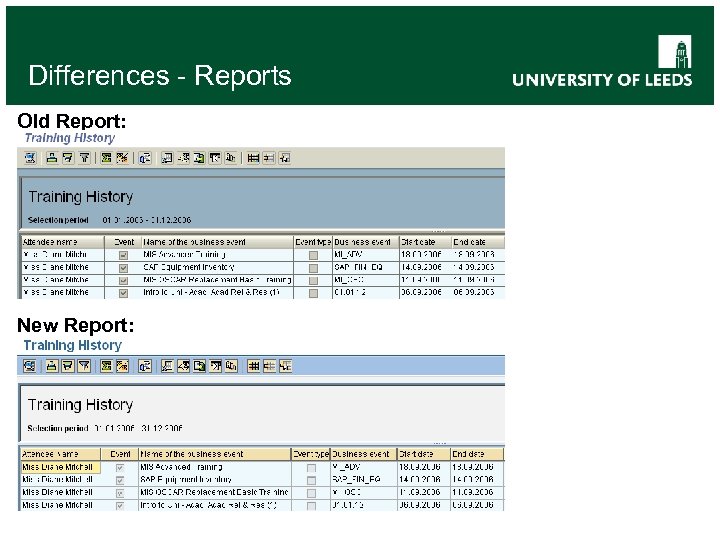This screenshot has width=720, height=540.
Task: Click Business event column header in New Report
Action: [364, 454]
